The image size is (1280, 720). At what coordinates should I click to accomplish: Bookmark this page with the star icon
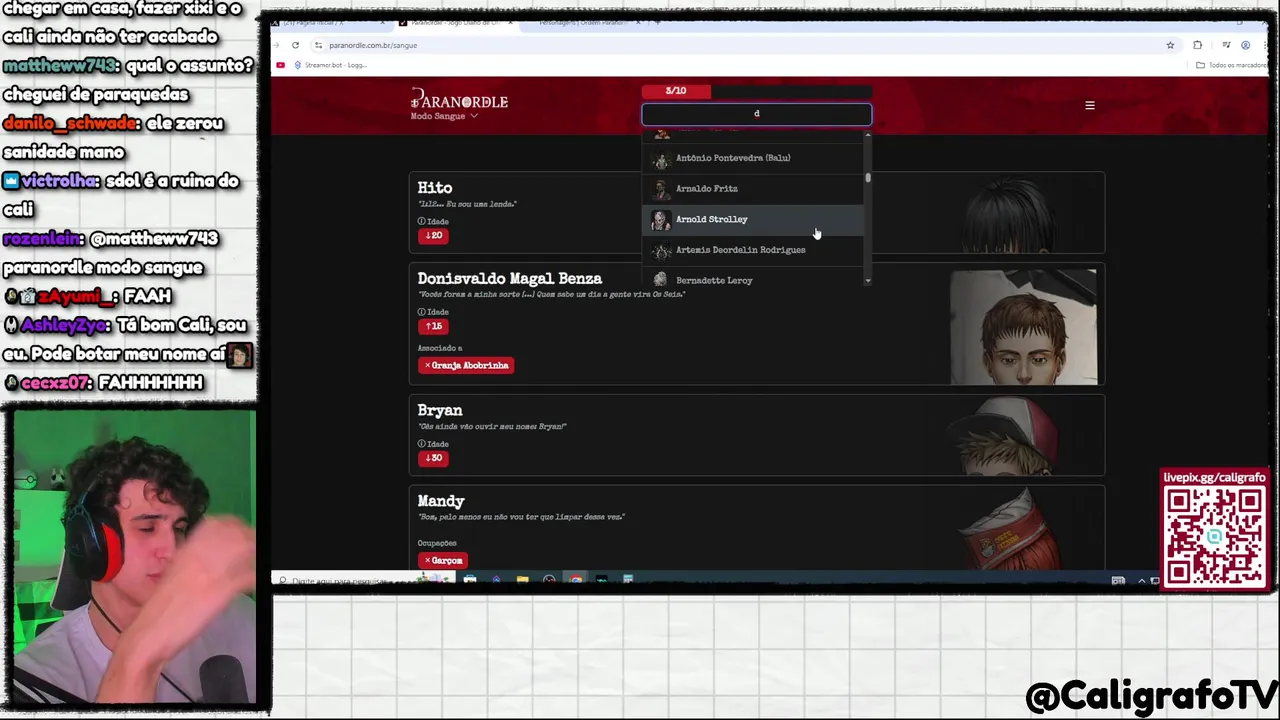[1170, 45]
